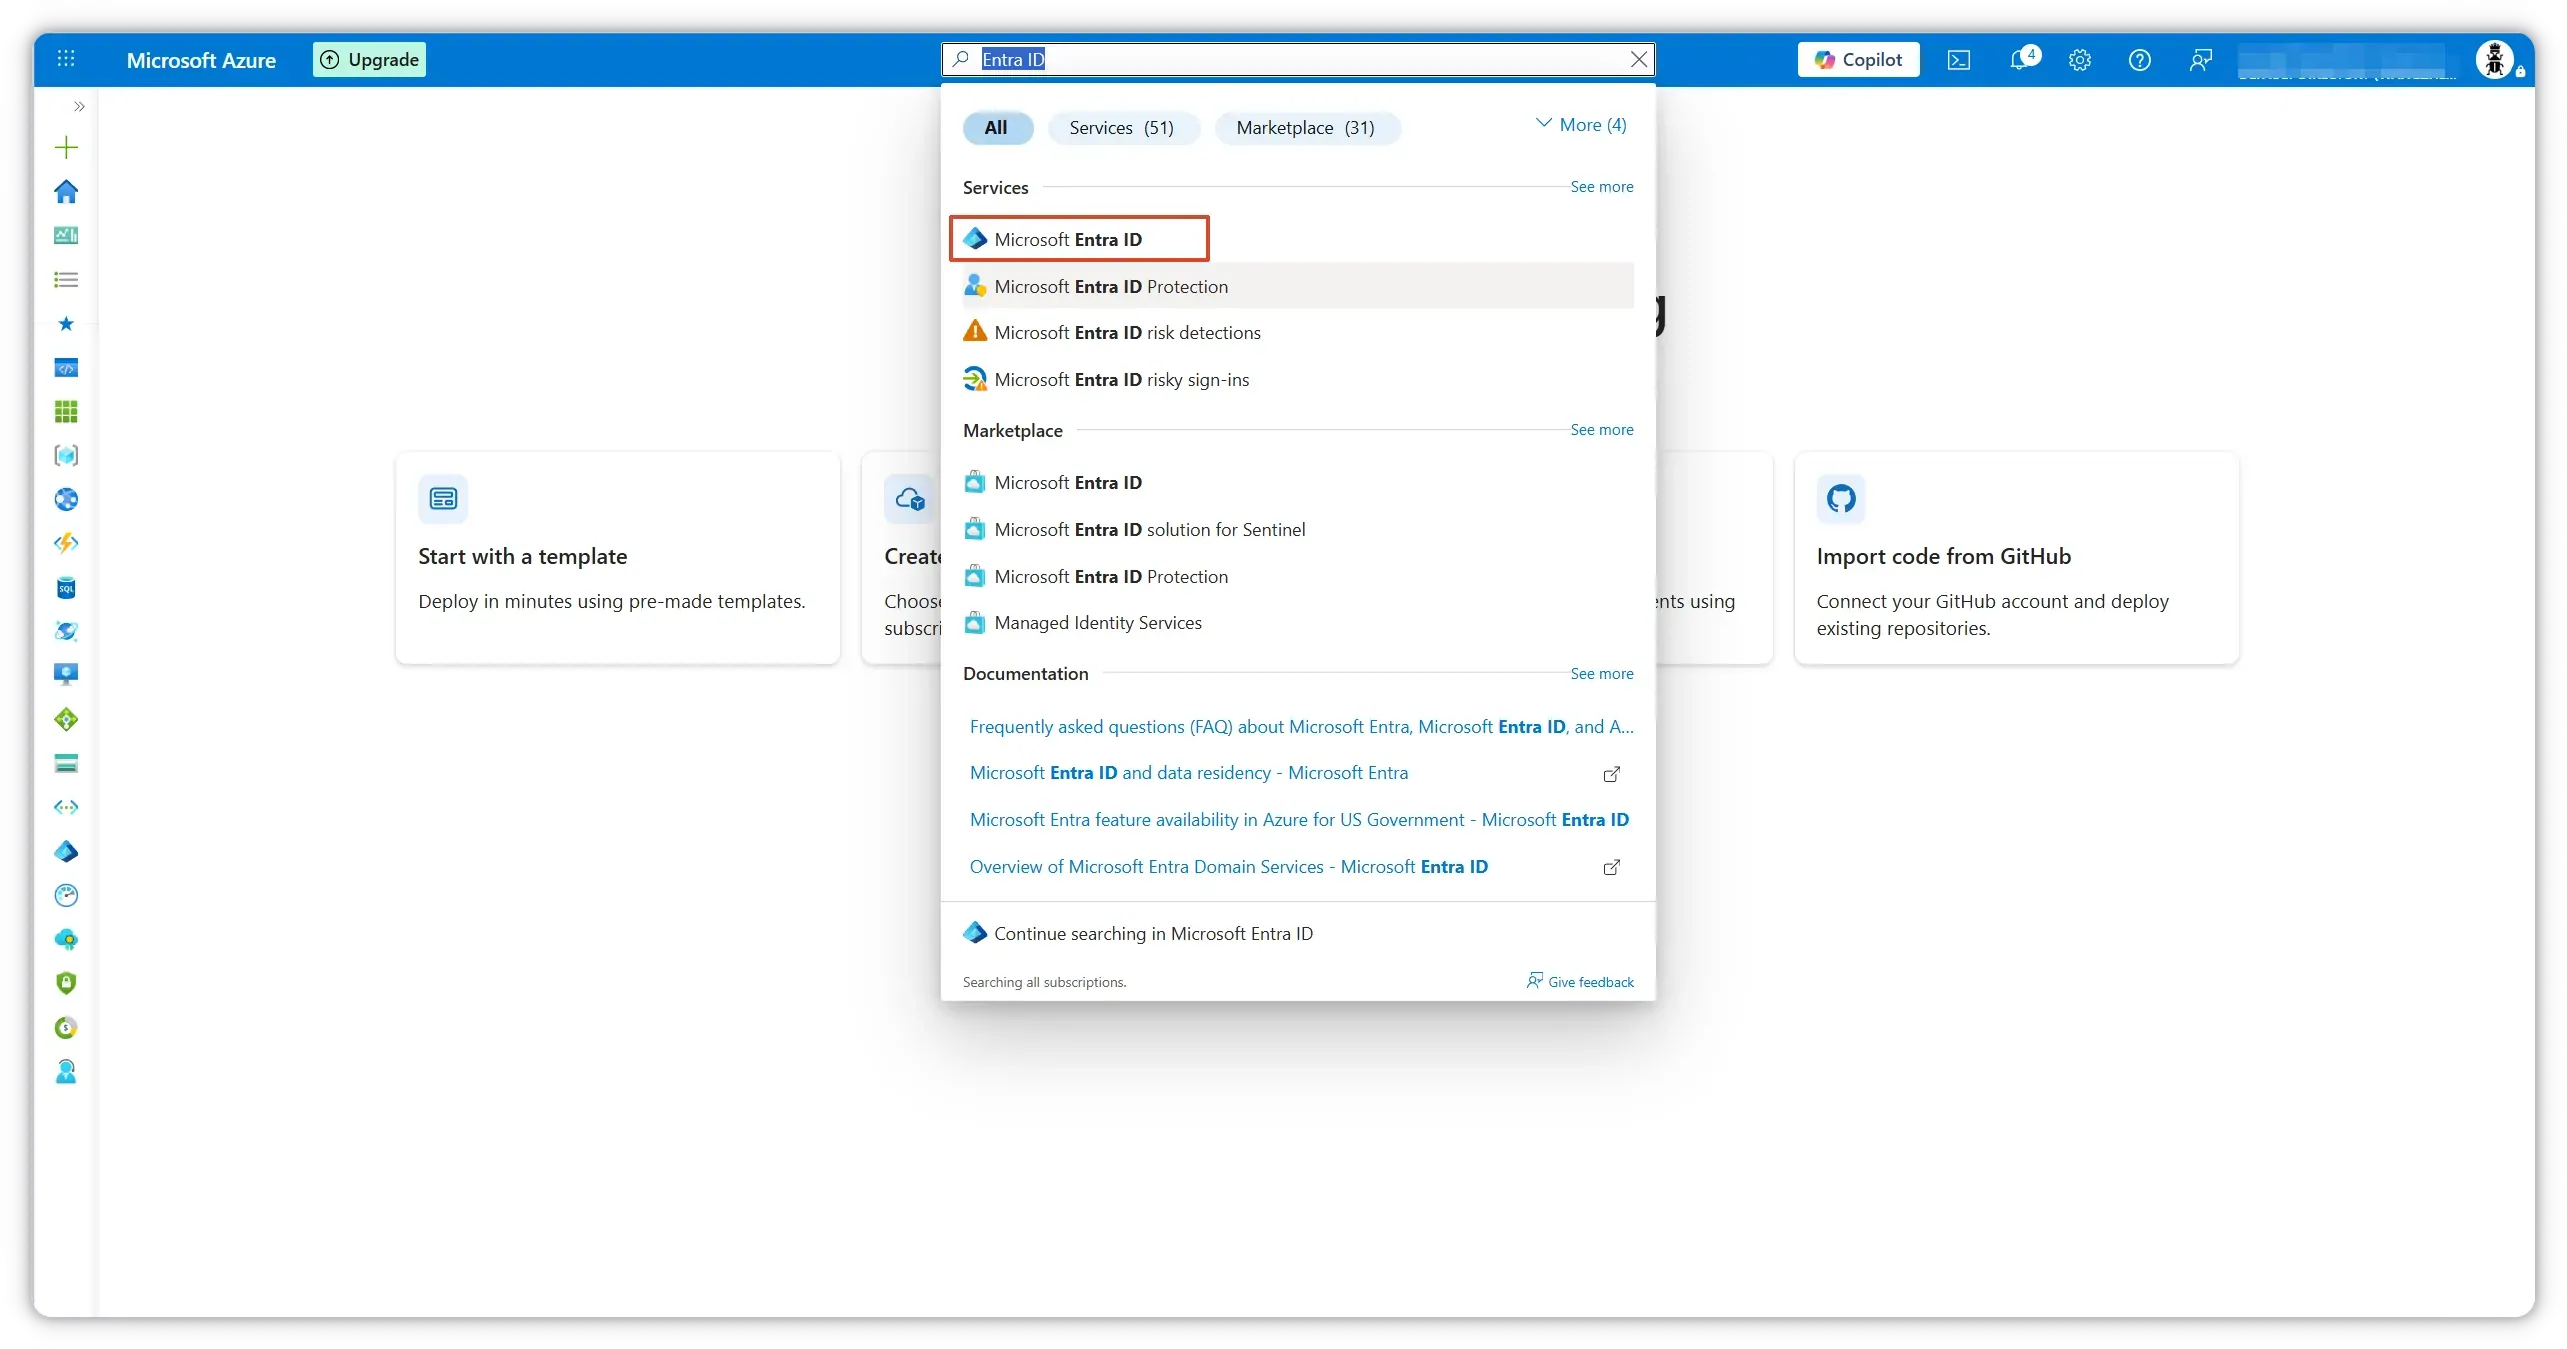Select Microsoft Entra ID Protection service result
This screenshot has height=1349, width=2567.
(1297, 286)
